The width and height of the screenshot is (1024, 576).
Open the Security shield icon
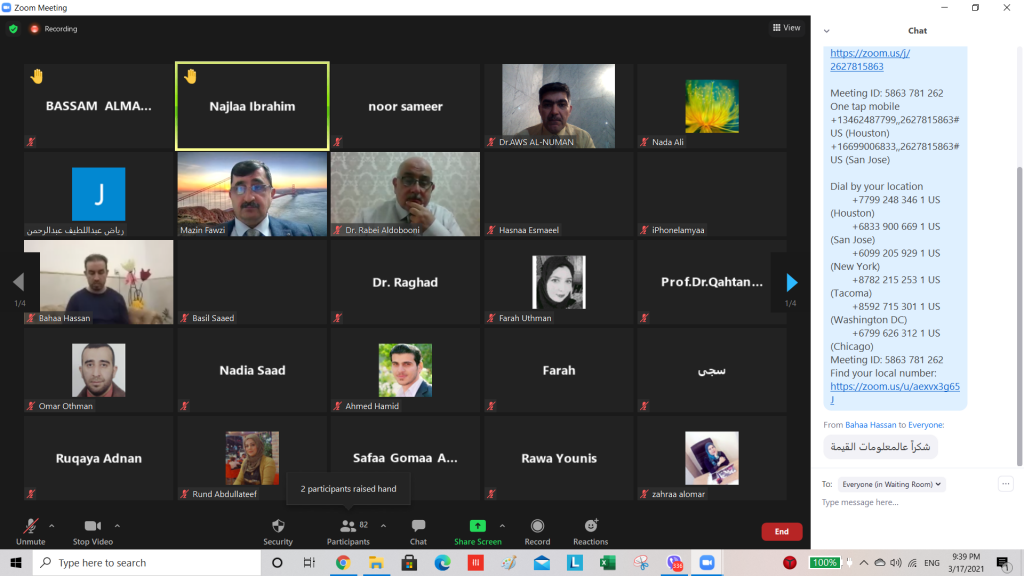pos(278,526)
